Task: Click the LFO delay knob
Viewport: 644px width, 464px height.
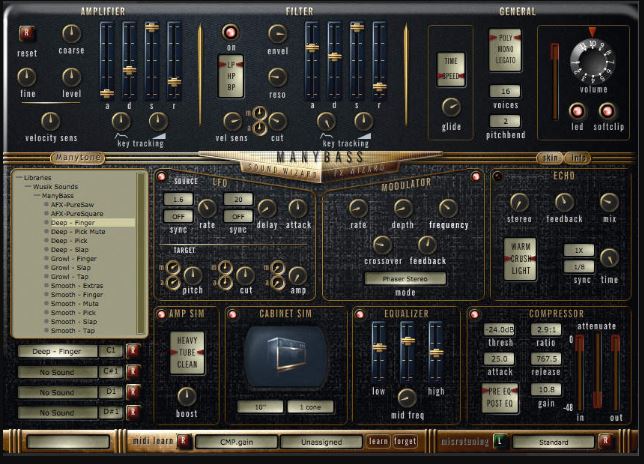Action: point(267,209)
